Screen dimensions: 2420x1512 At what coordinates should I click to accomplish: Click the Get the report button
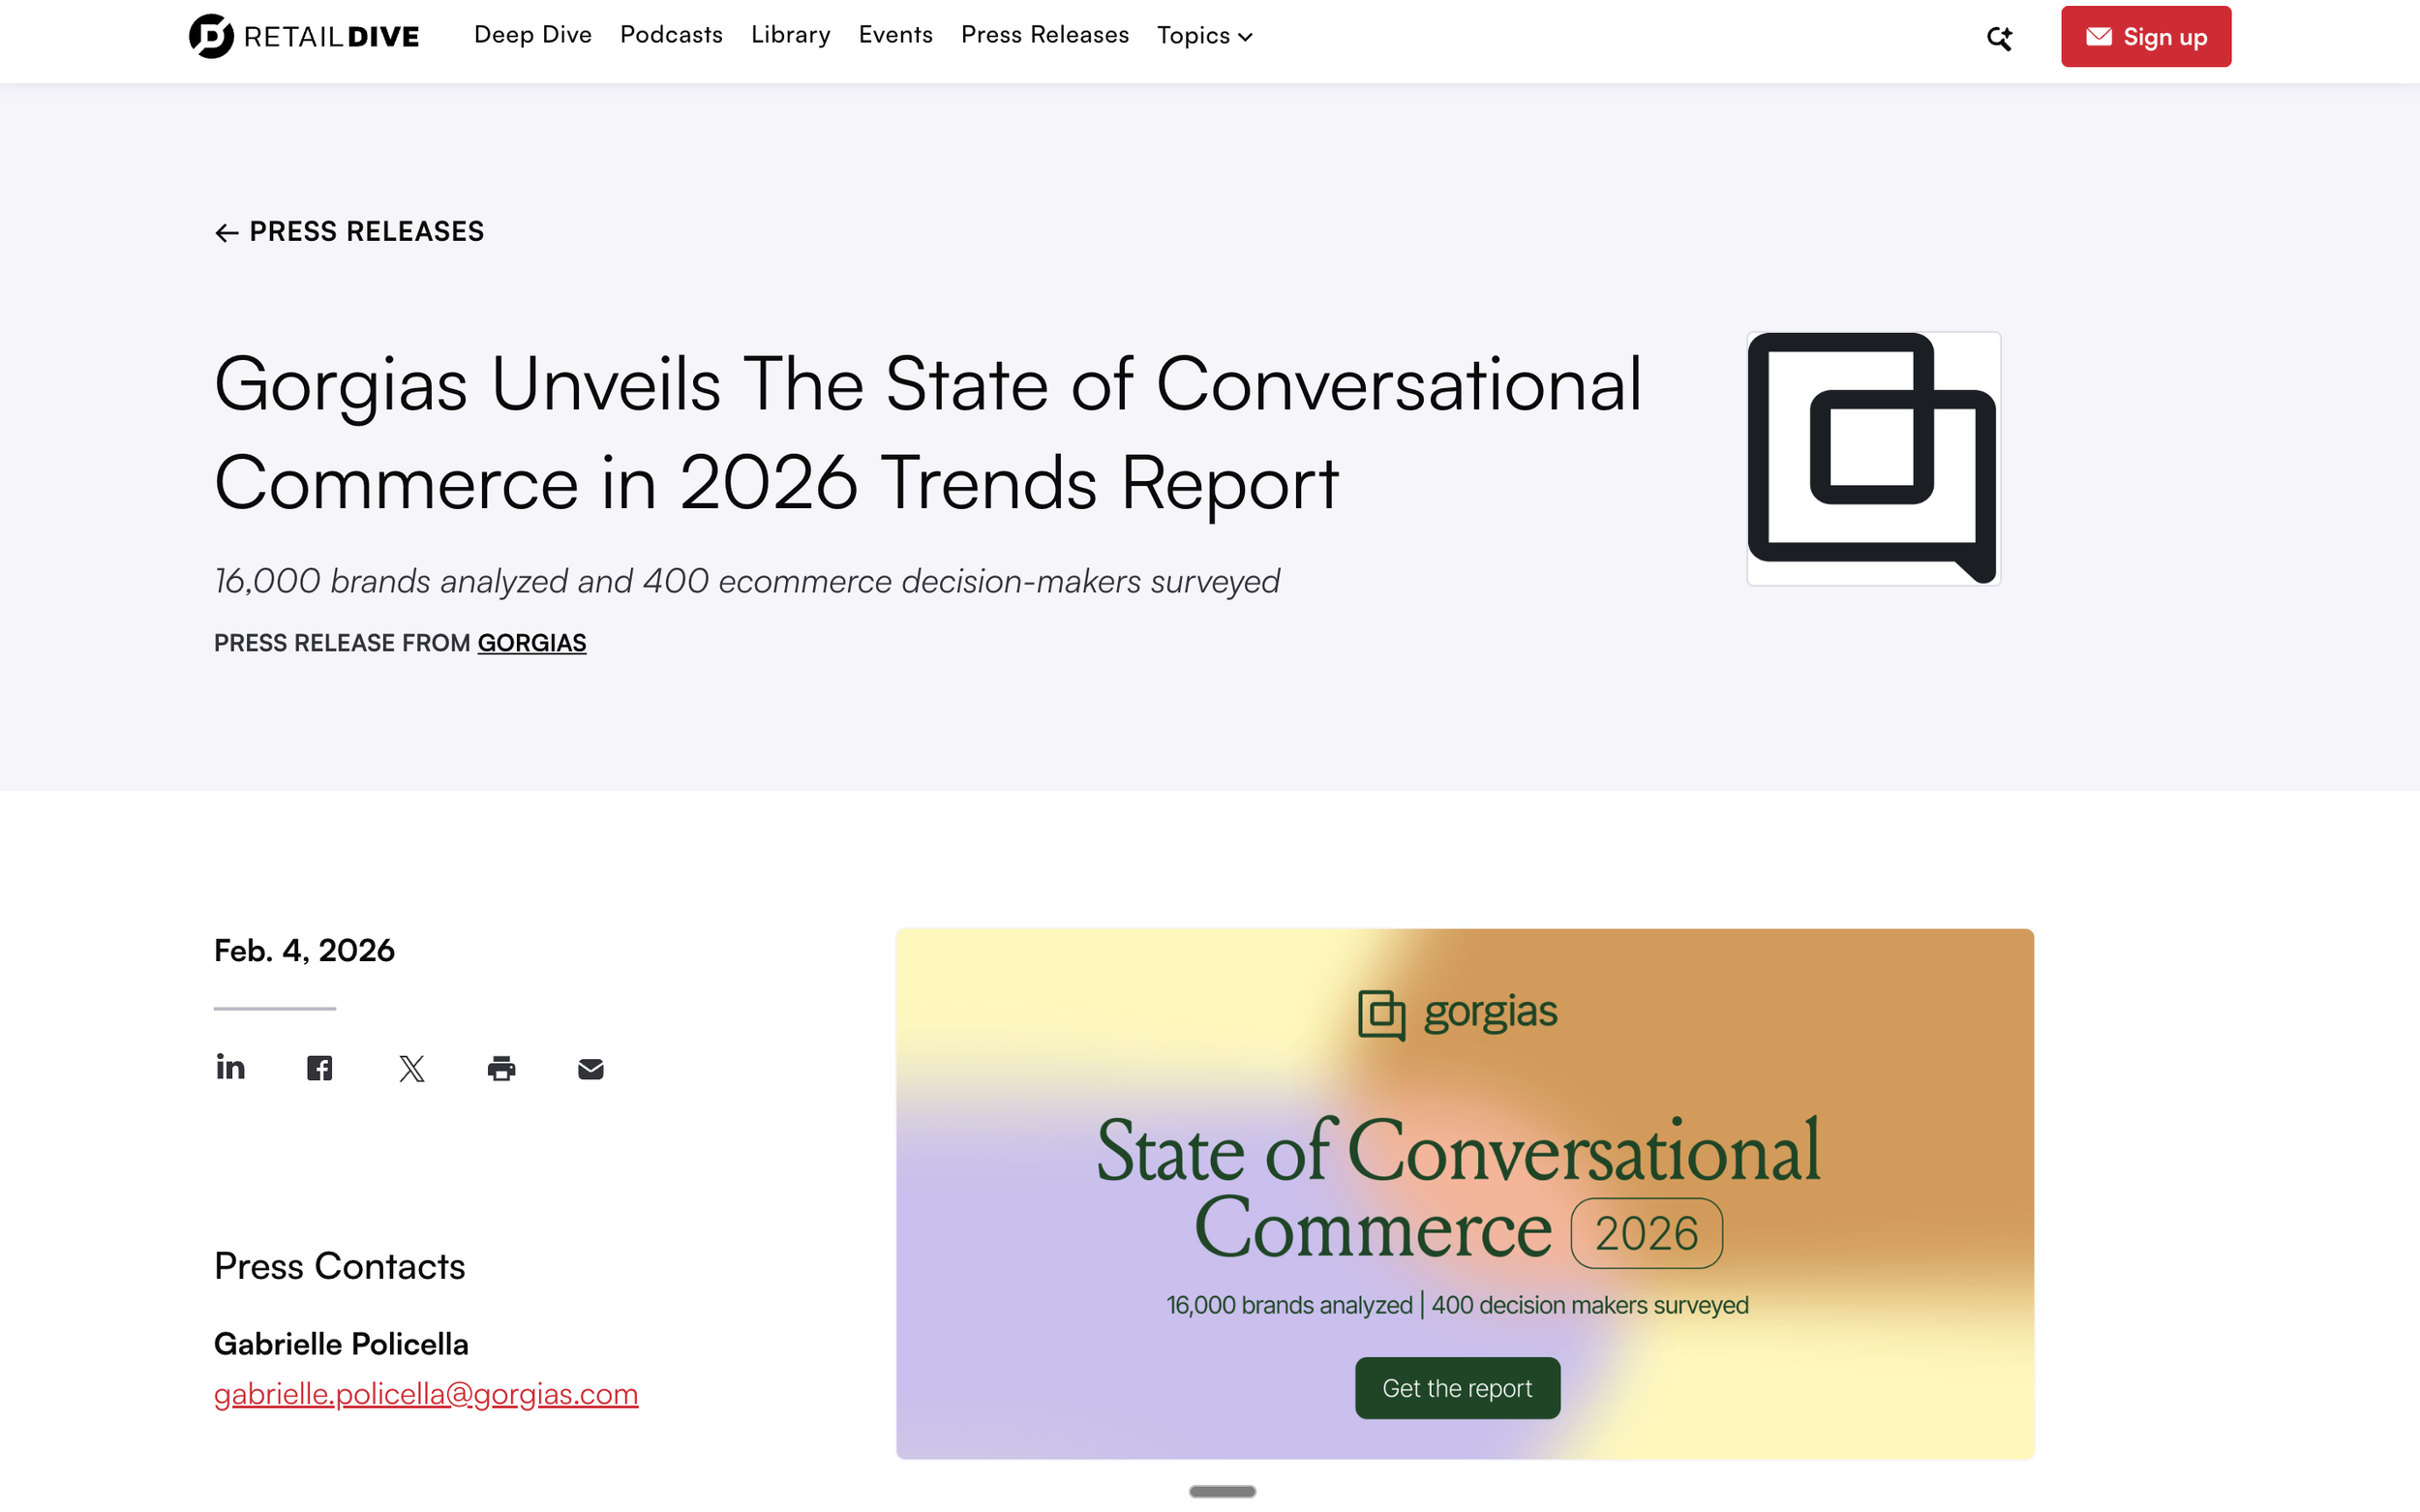1457,1388
